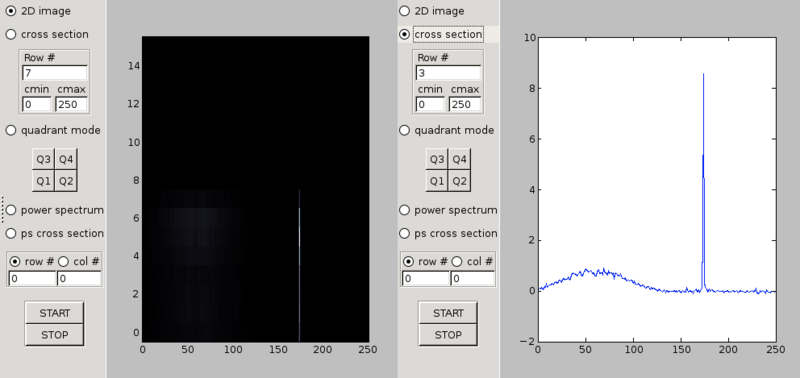This screenshot has width=800, height=378.
Task: Select power spectrum radio in right panel
Action: pos(404,210)
